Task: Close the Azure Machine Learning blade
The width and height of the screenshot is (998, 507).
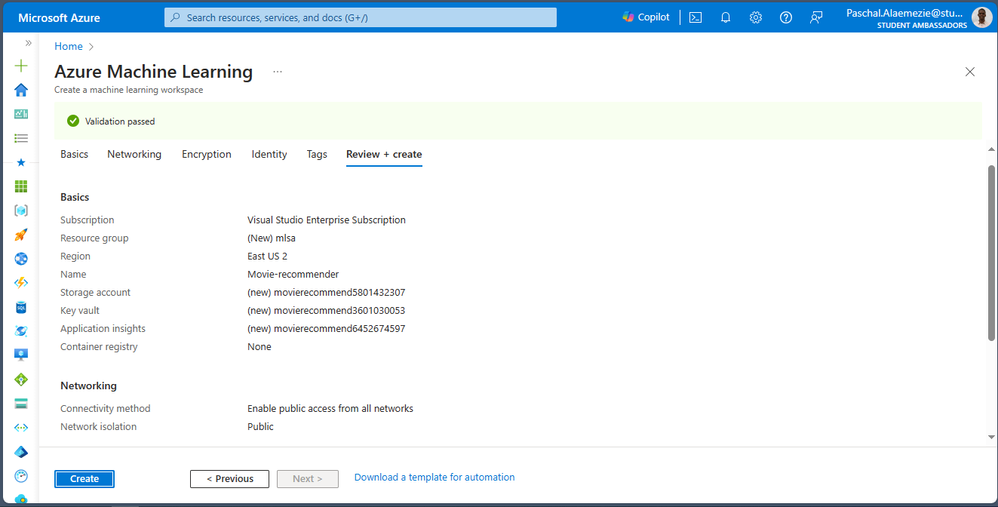Action: click(x=970, y=72)
